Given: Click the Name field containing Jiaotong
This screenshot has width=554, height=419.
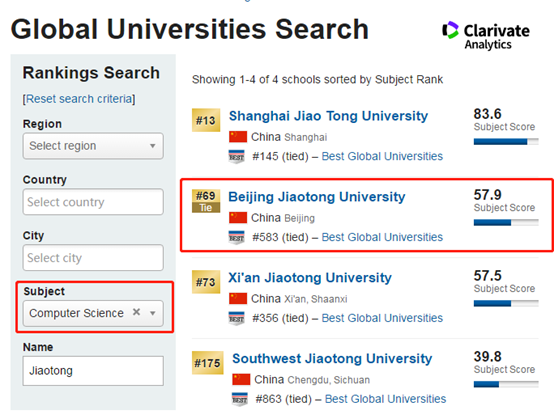Looking at the screenshot, I should pos(93,371).
